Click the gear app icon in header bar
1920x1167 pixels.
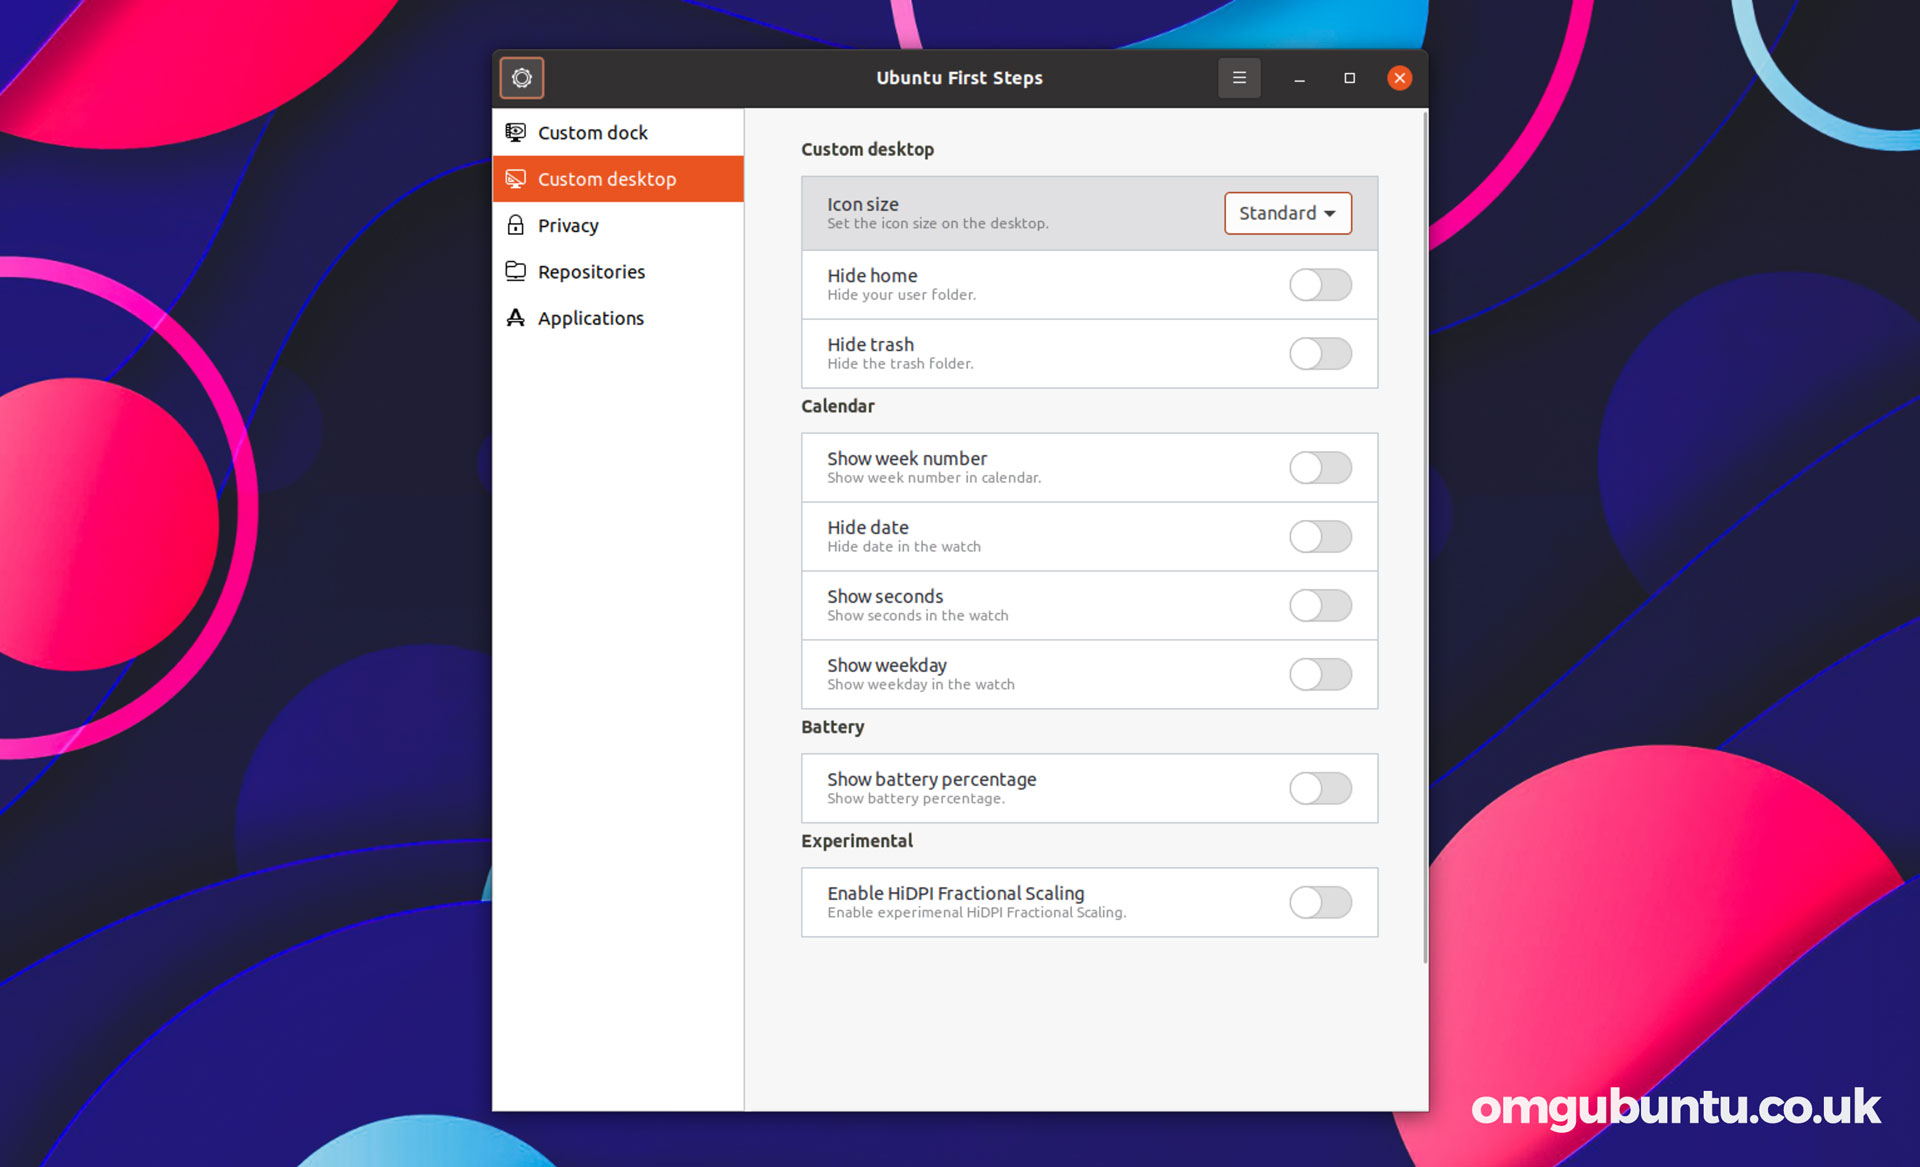point(522,78)
